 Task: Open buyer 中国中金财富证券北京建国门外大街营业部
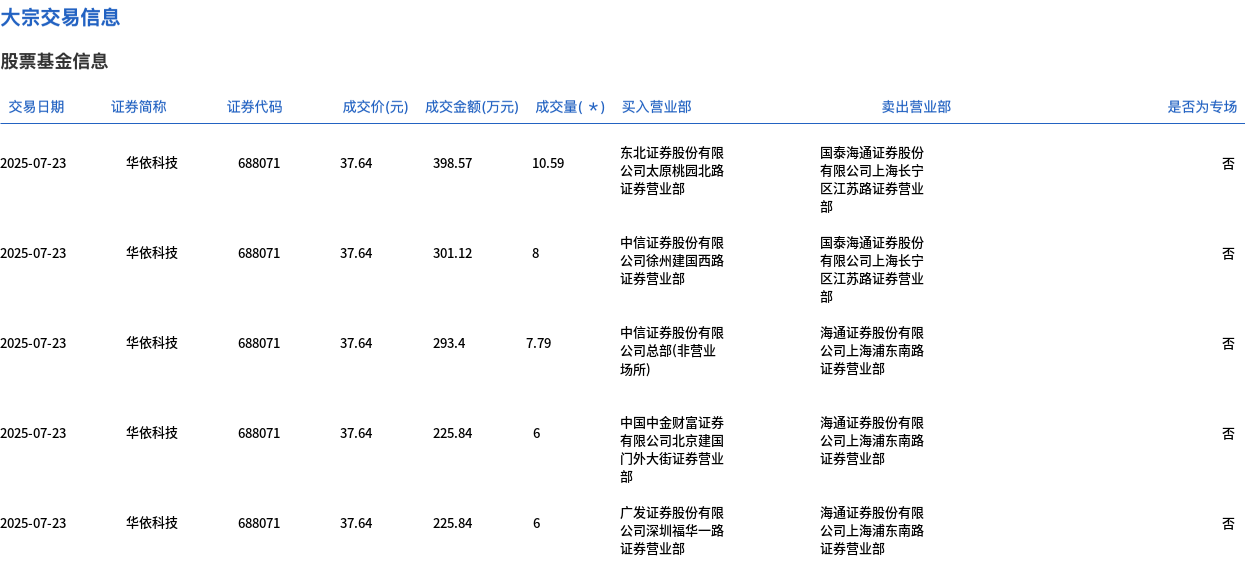(672, 450)
